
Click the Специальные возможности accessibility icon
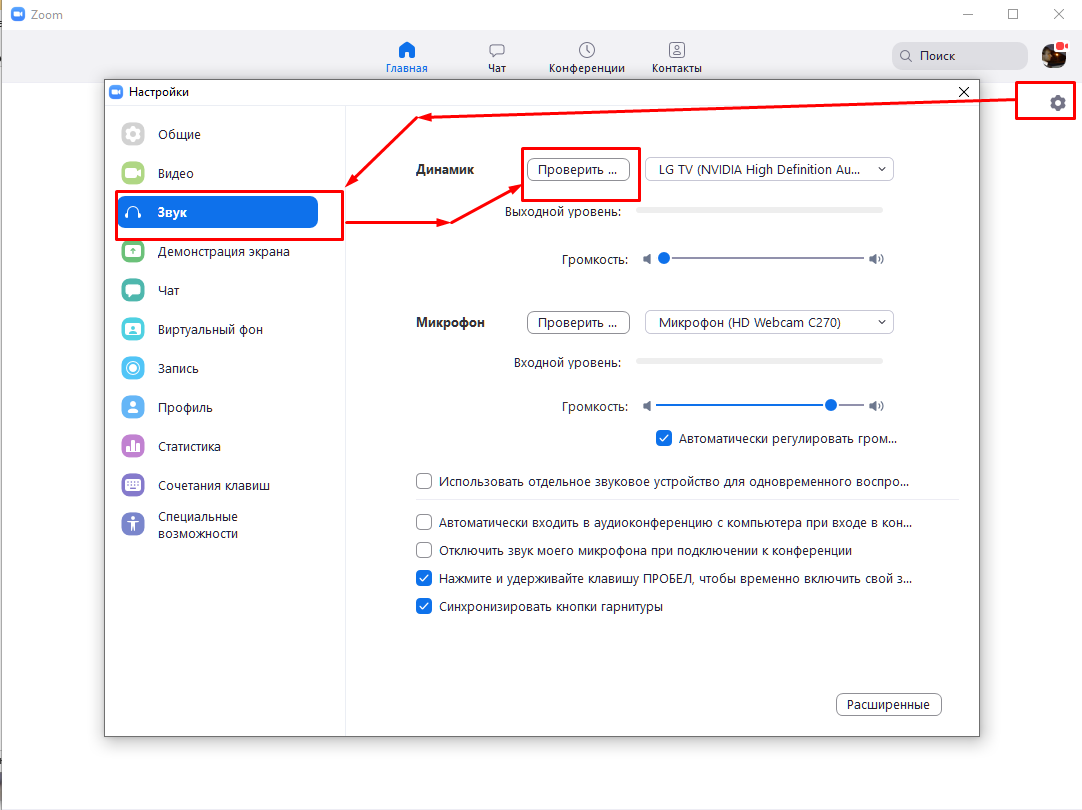(x=133, y=524)
